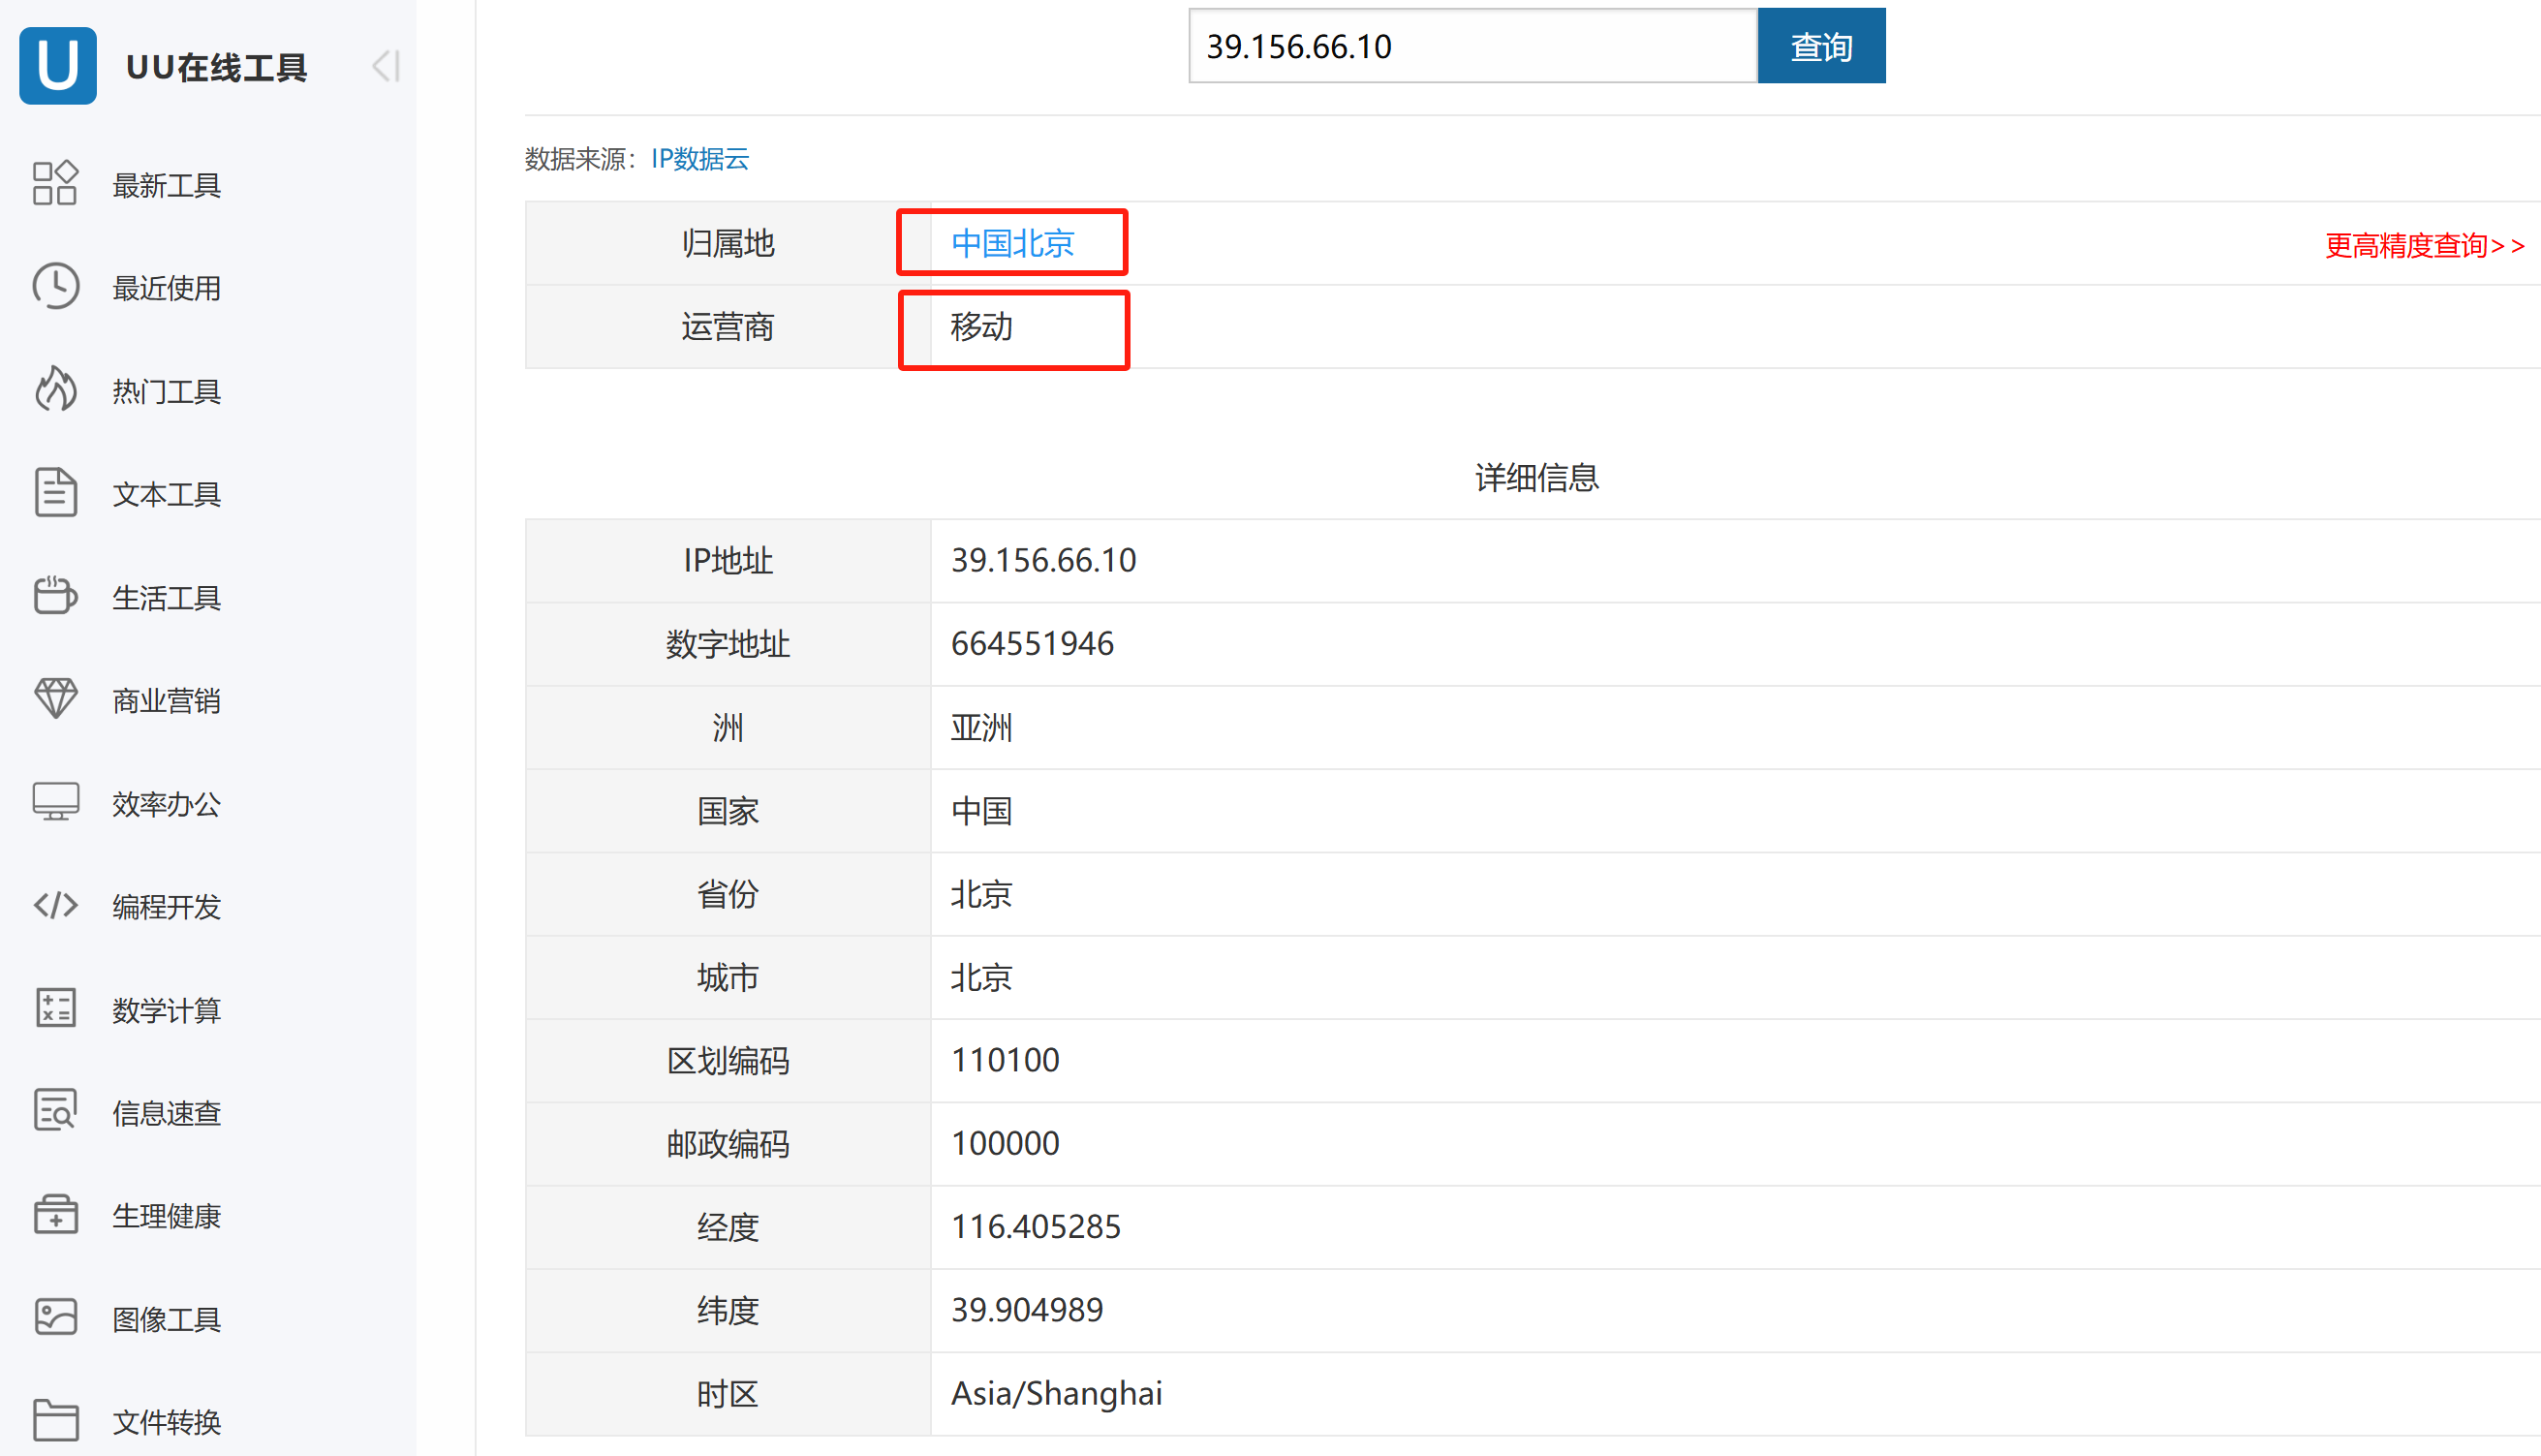Open the 更高精度查询 link
The image size is (2541, 1456).
point(2423,245)
